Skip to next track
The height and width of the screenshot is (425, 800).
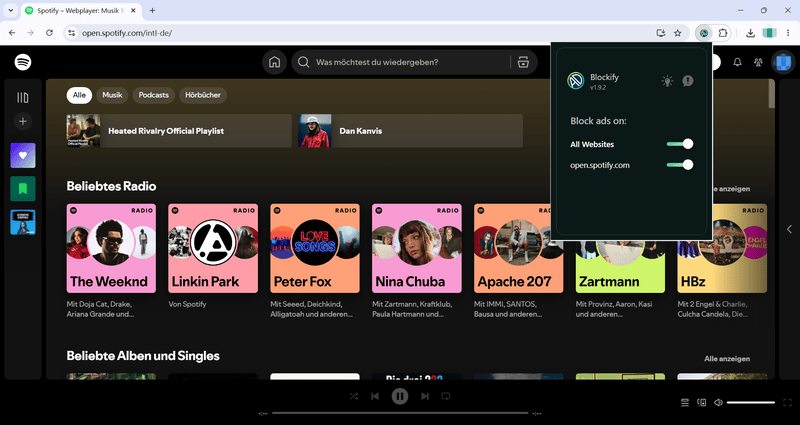tap(424, 396)
